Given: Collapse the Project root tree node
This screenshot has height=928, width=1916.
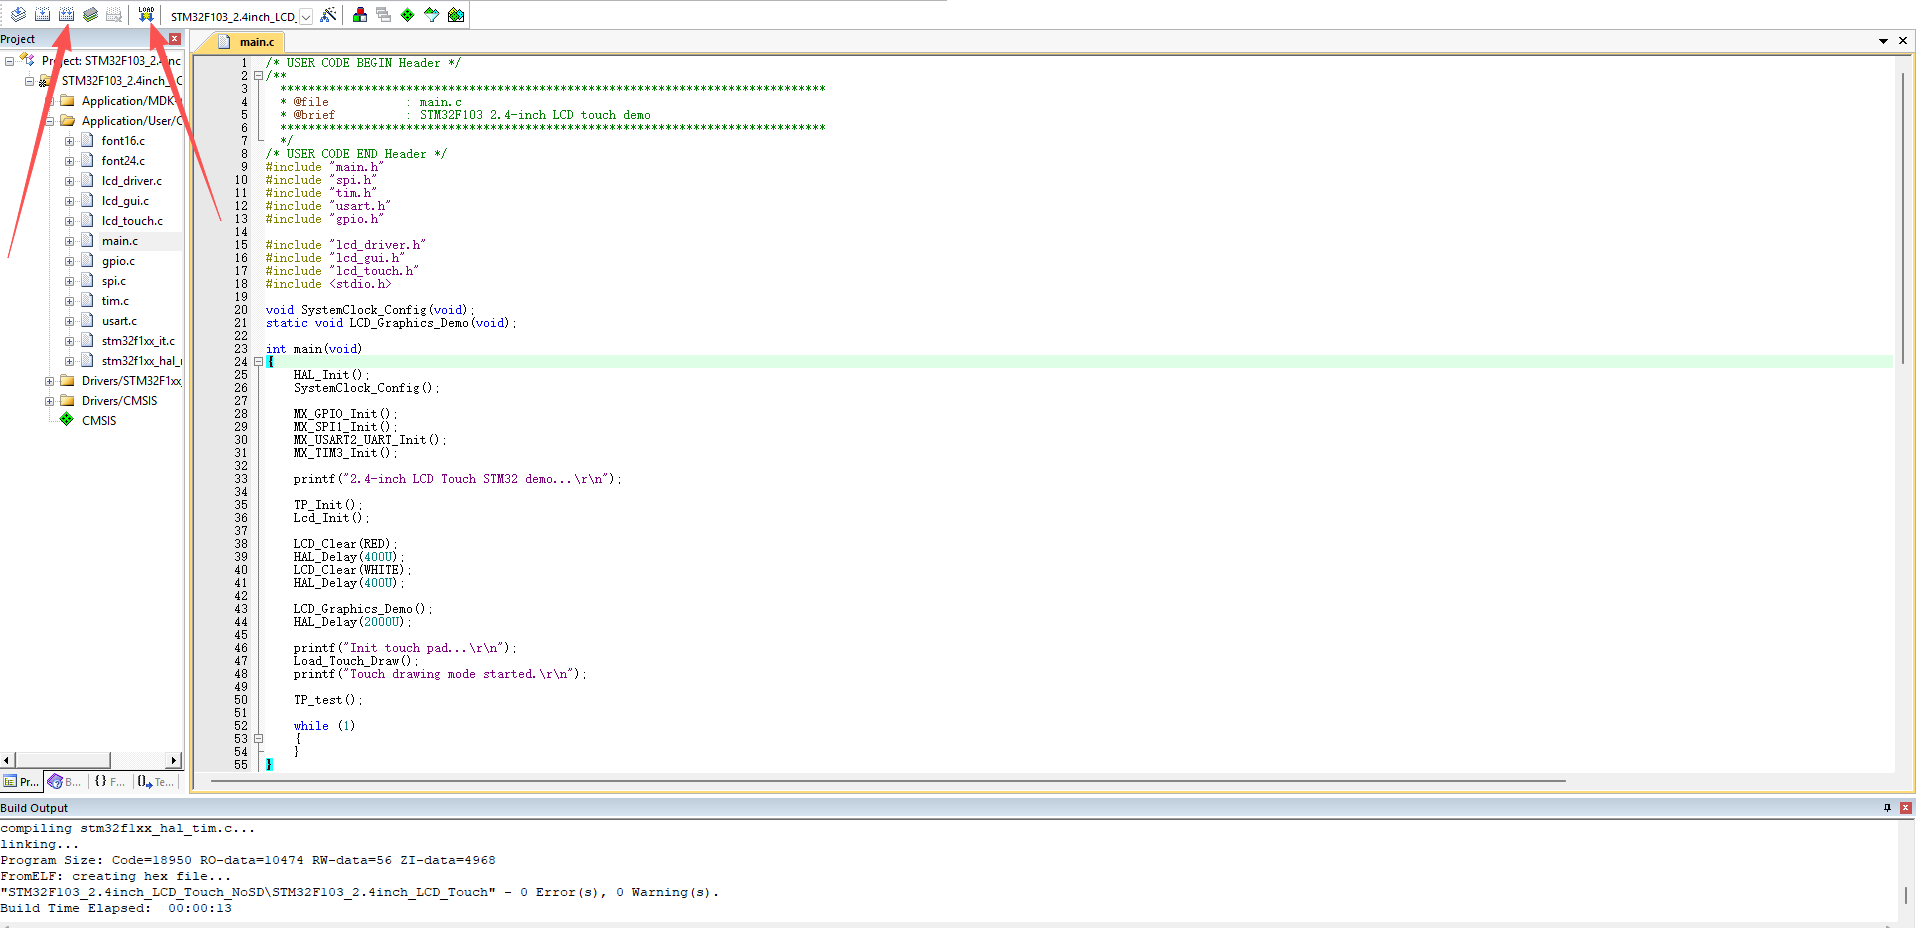Looking at the screenshot, I should pos(9,61).
